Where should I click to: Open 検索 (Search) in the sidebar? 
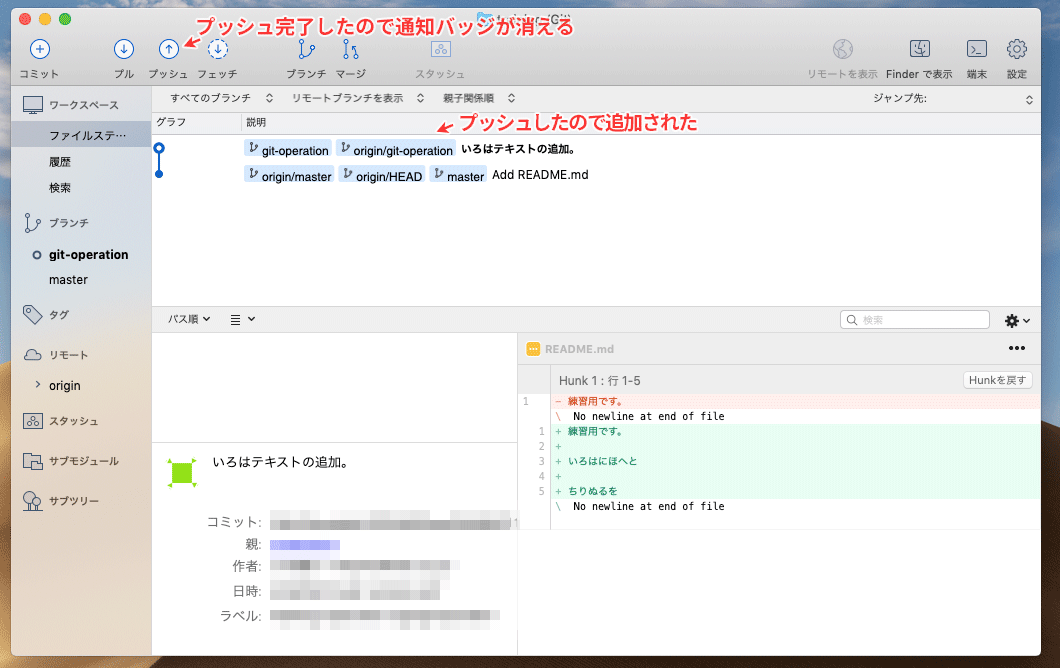click(59, 187)
